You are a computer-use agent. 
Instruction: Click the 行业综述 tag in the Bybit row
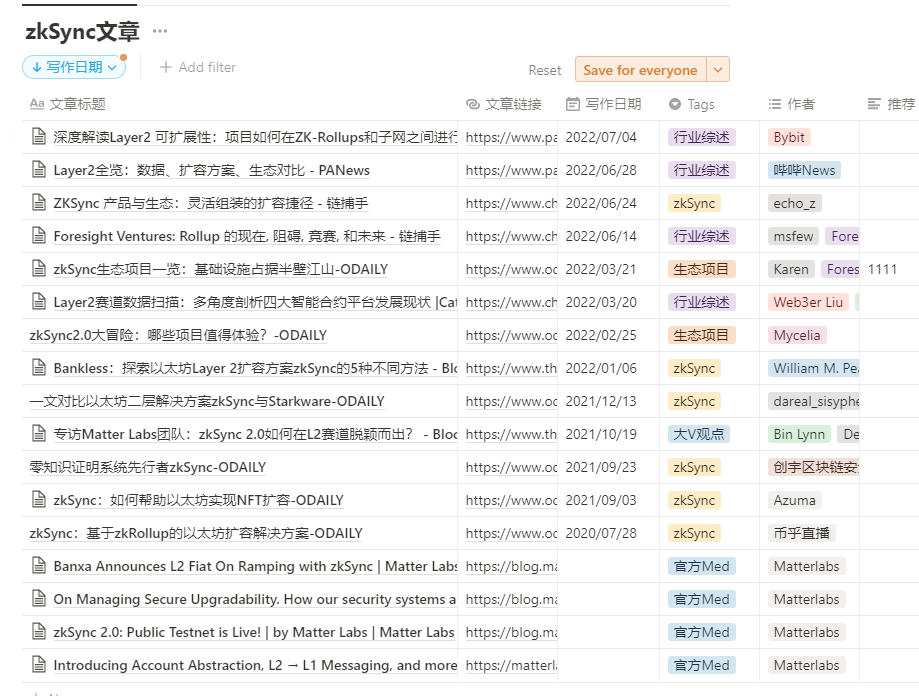pyautogui.click(x=702, y=137)
